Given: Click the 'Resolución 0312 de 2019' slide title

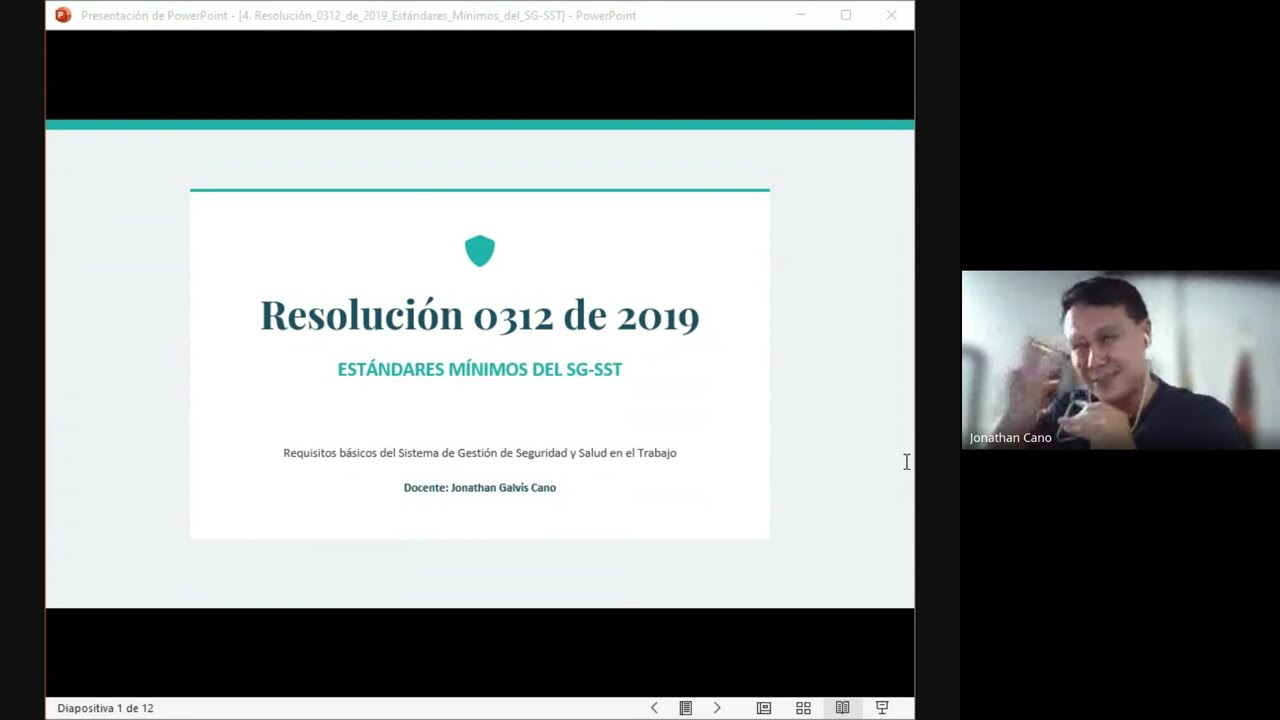Looking at the screenshot, I should point(480,315).
